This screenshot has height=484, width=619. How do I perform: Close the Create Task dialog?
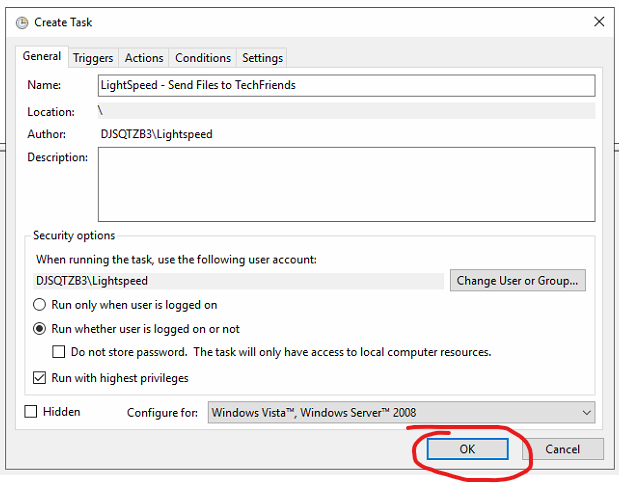point(599,22)
